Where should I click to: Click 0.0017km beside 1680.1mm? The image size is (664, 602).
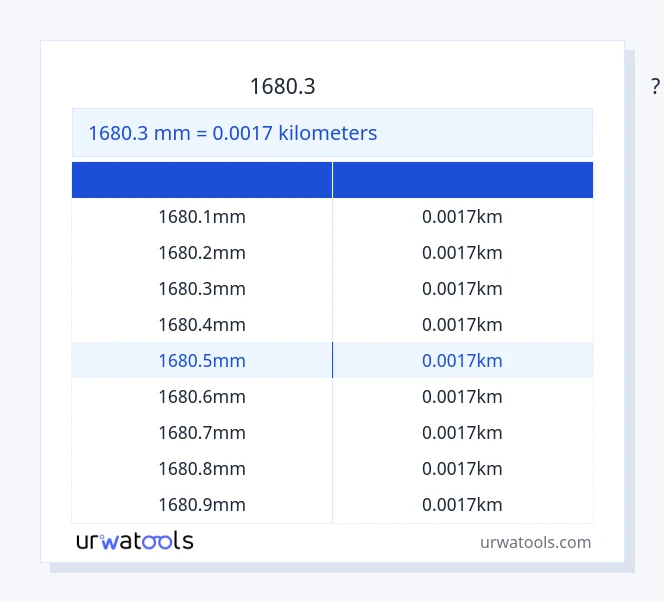pyautogui.click(x=462, y=217)
